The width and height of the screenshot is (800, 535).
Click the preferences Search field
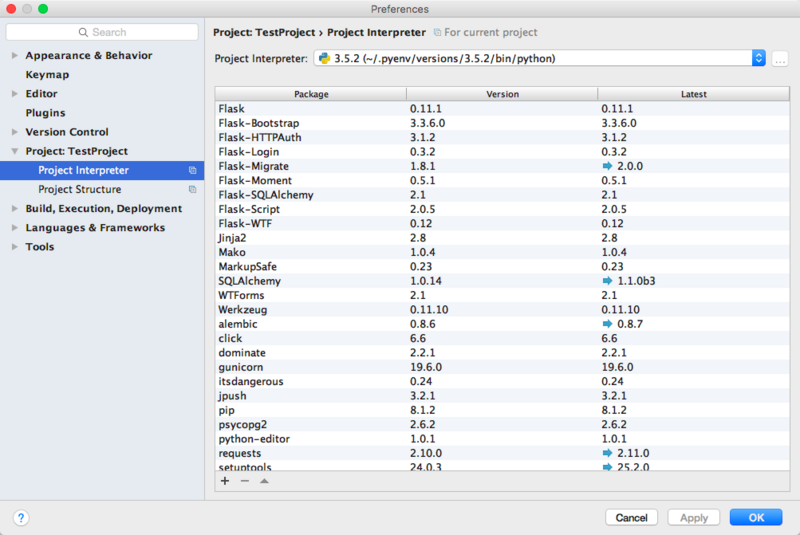click(x=102, y=32)
